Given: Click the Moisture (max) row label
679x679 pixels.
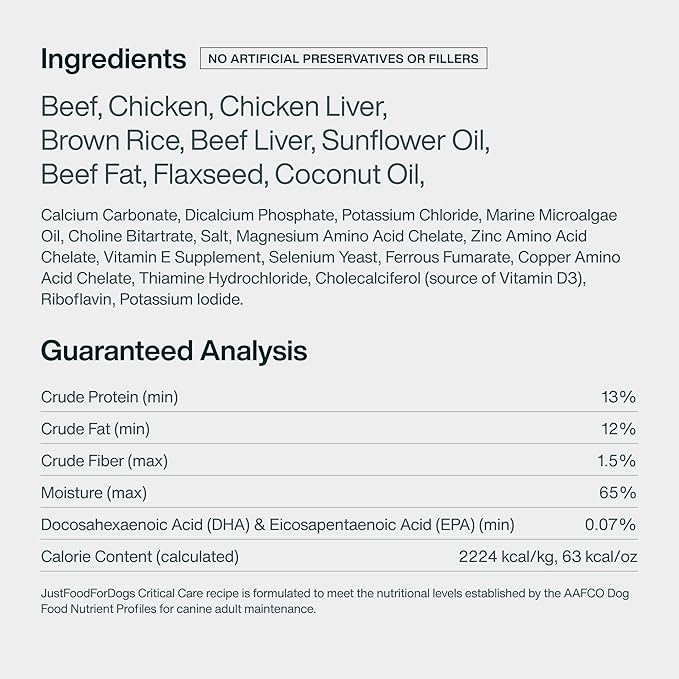Looking at the screenshot, I should coord(94,493).
